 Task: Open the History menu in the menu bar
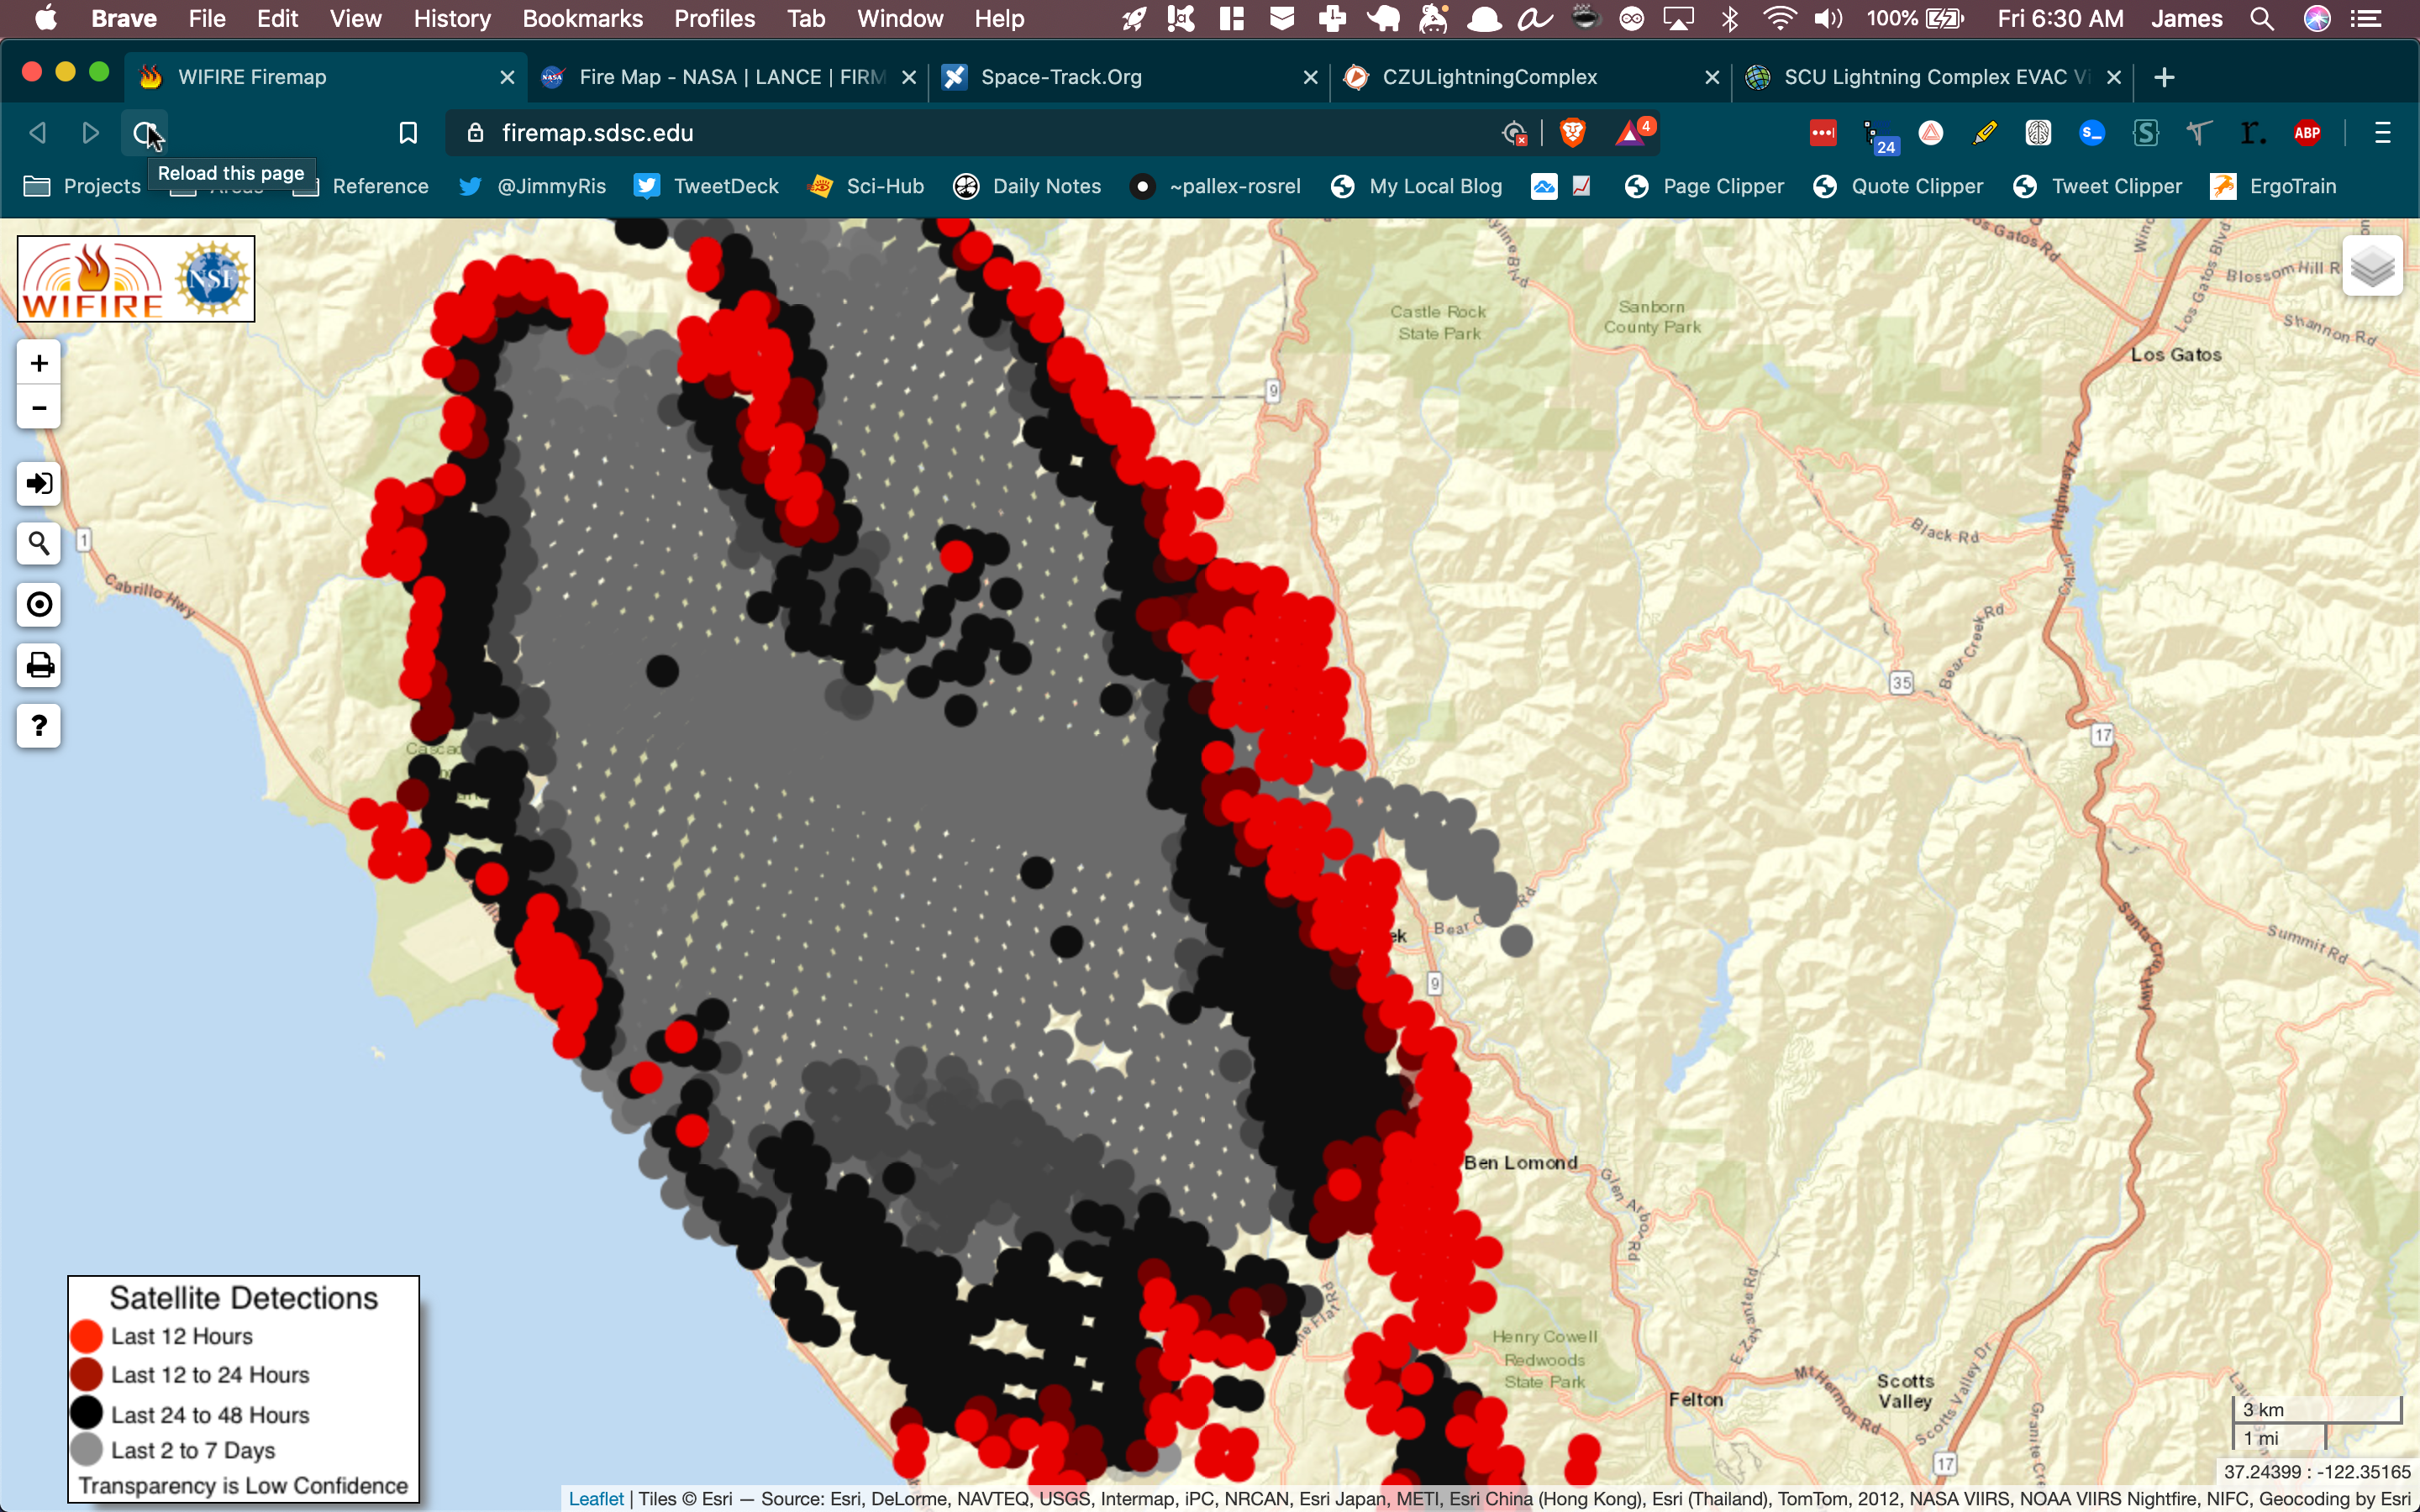[451, 18]
